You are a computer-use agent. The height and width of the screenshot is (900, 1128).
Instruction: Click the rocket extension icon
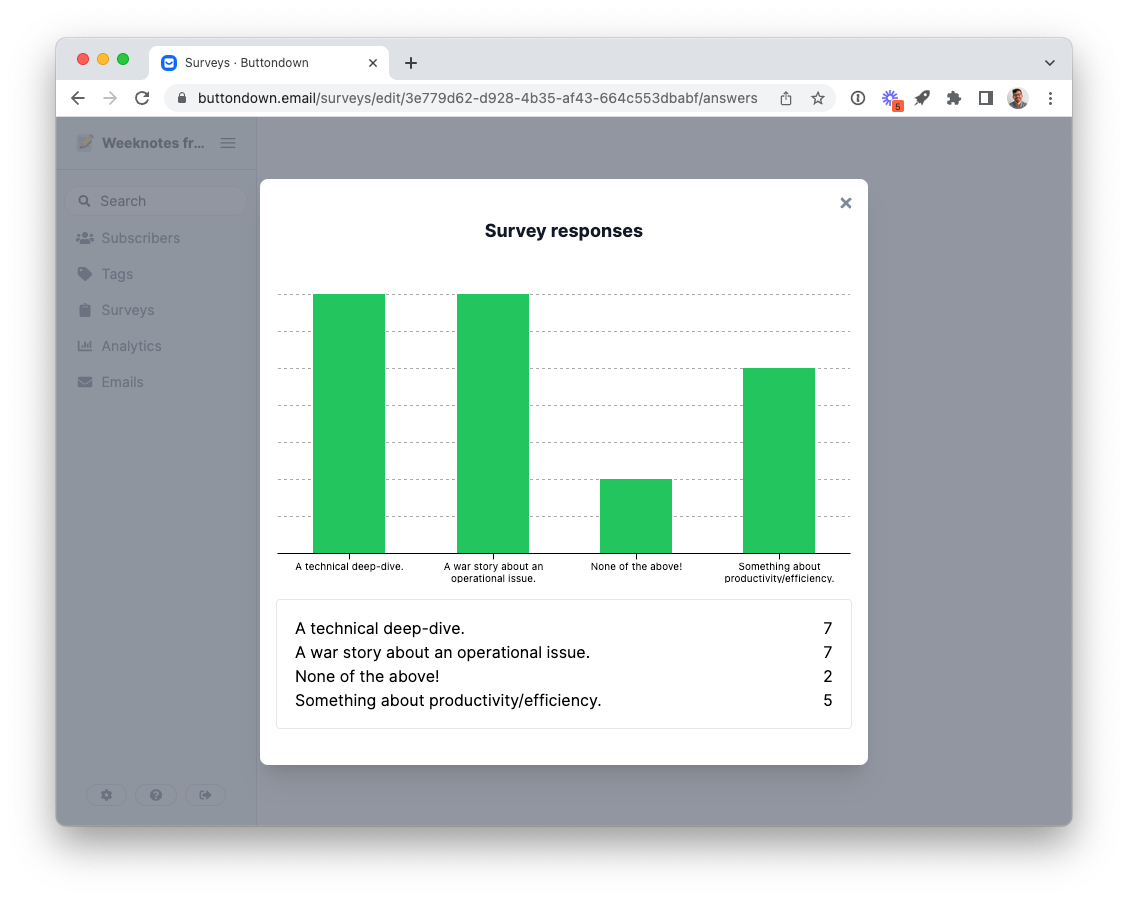tap(922, 98)
